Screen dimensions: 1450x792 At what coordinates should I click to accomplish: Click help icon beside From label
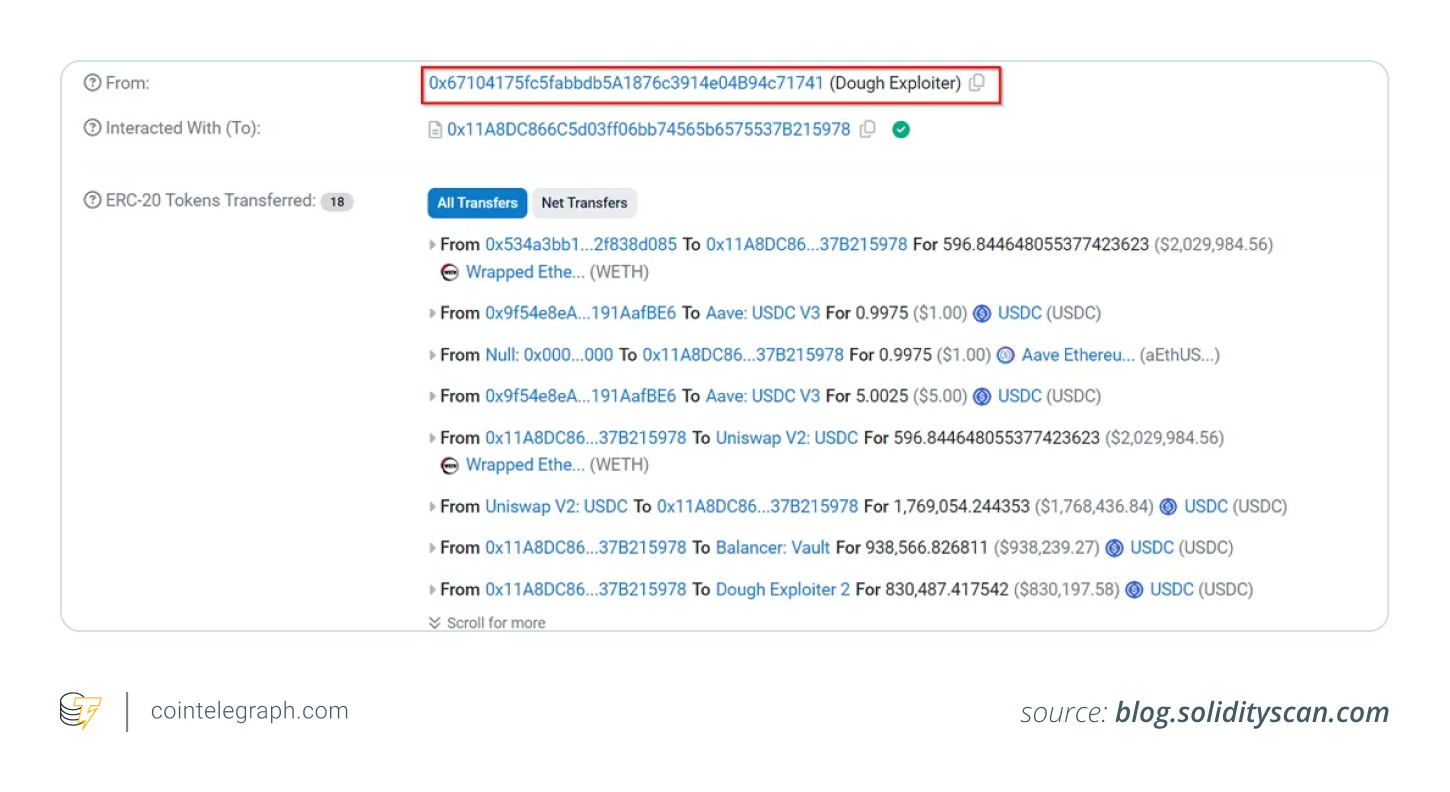pyautogui.click(x=93, y=83)
